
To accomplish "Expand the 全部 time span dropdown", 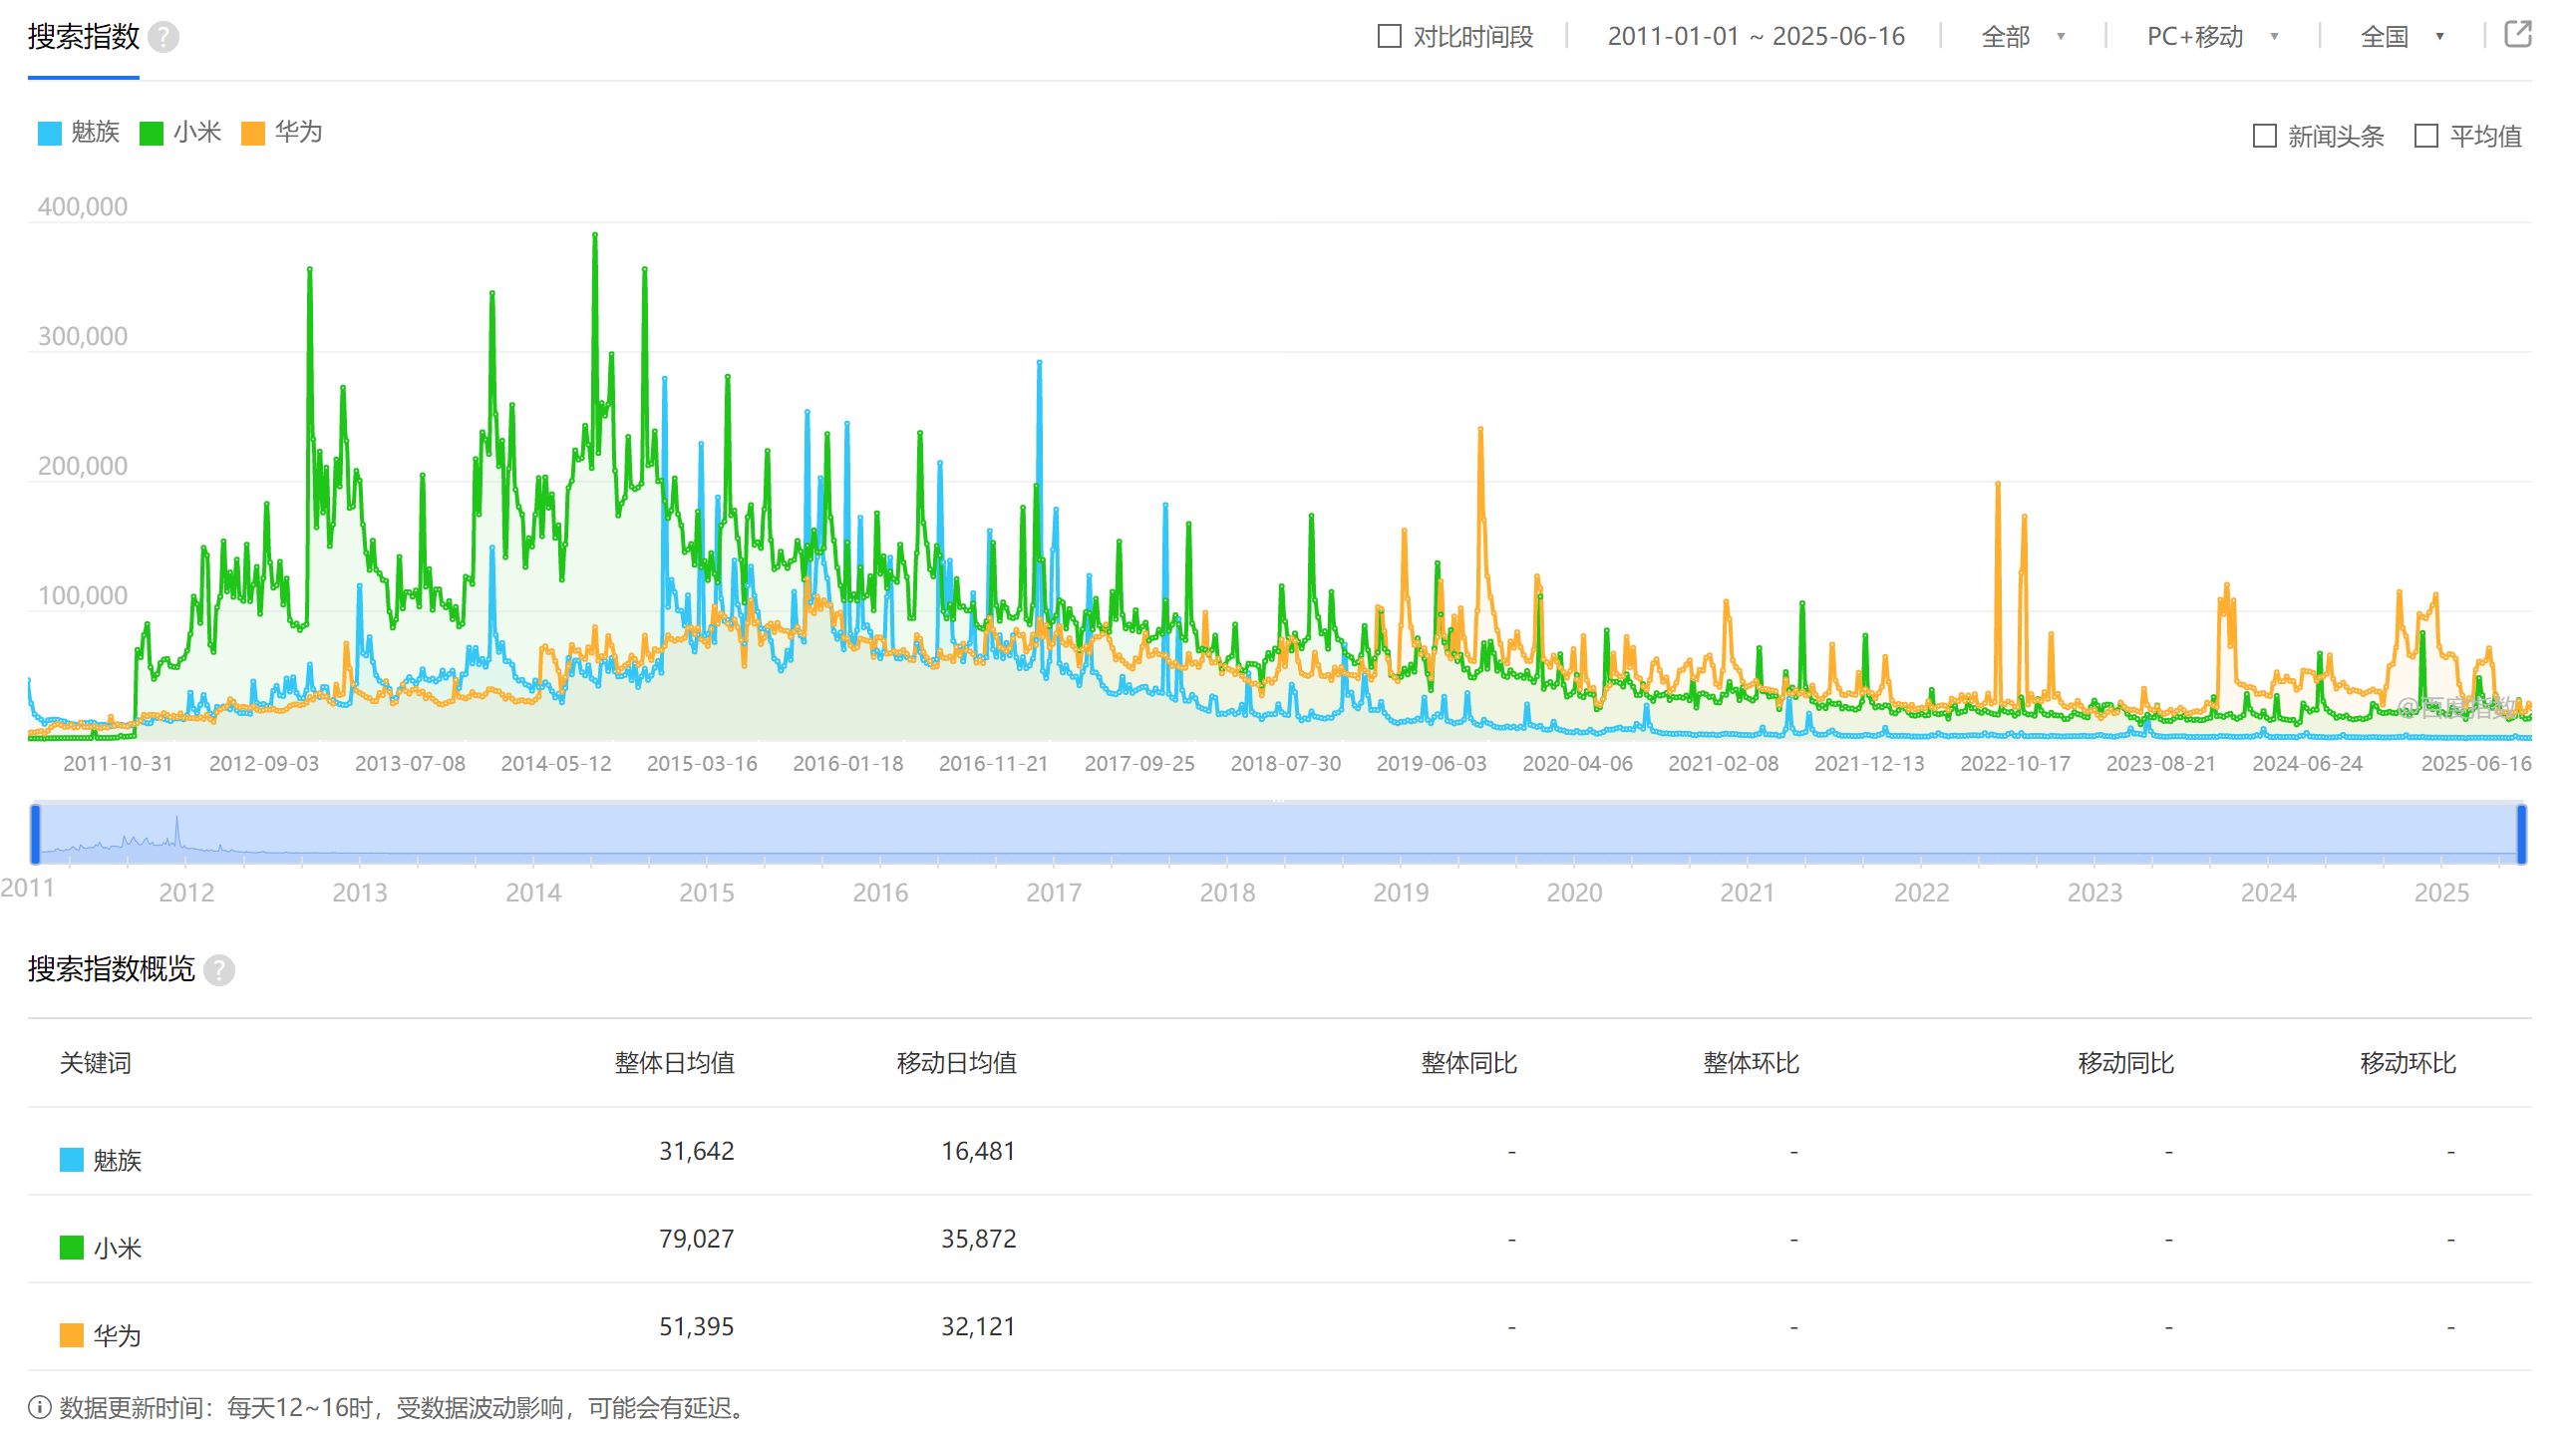I will tap(2023, 37).
